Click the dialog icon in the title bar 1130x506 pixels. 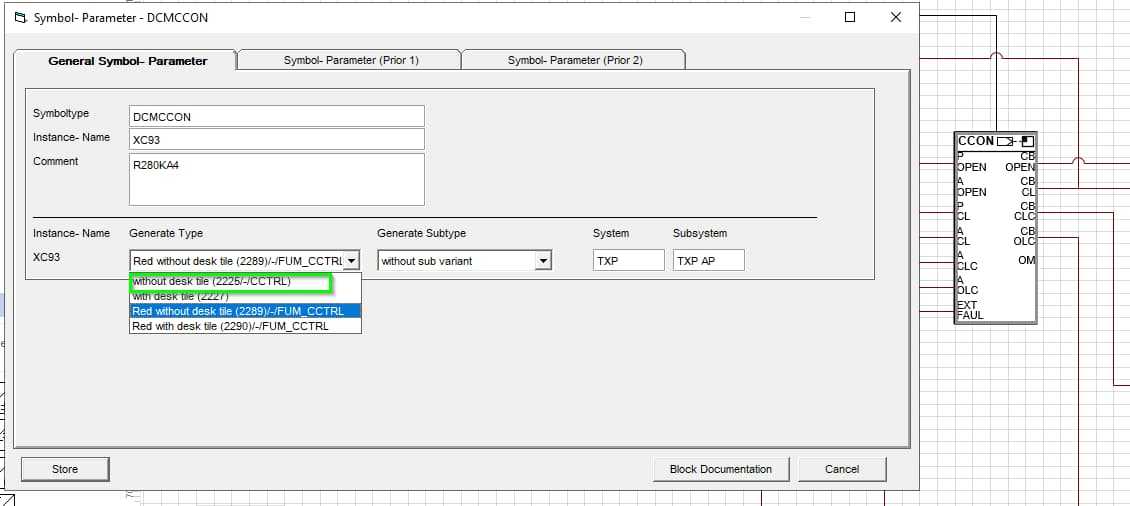coord(20,18)
